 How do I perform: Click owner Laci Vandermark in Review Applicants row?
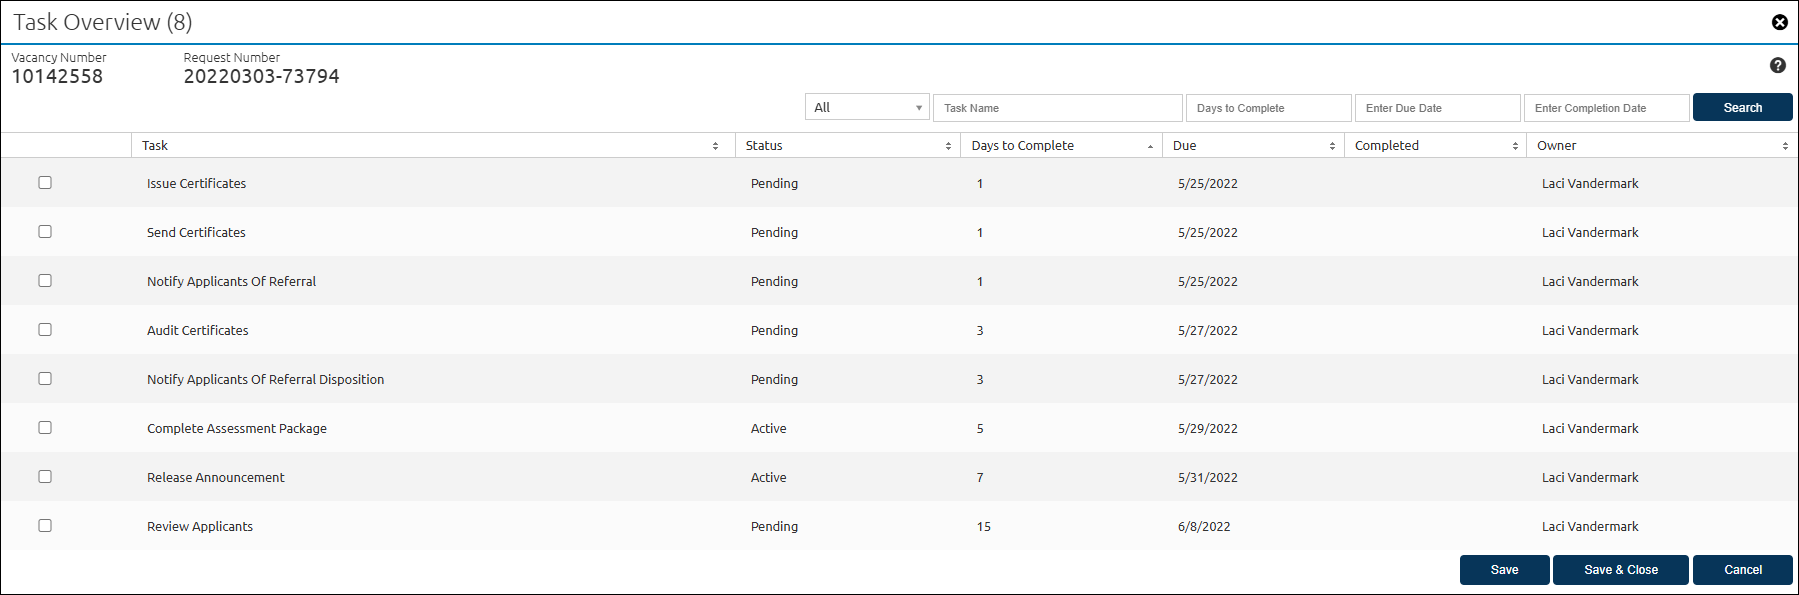(x=1590, y=527)
